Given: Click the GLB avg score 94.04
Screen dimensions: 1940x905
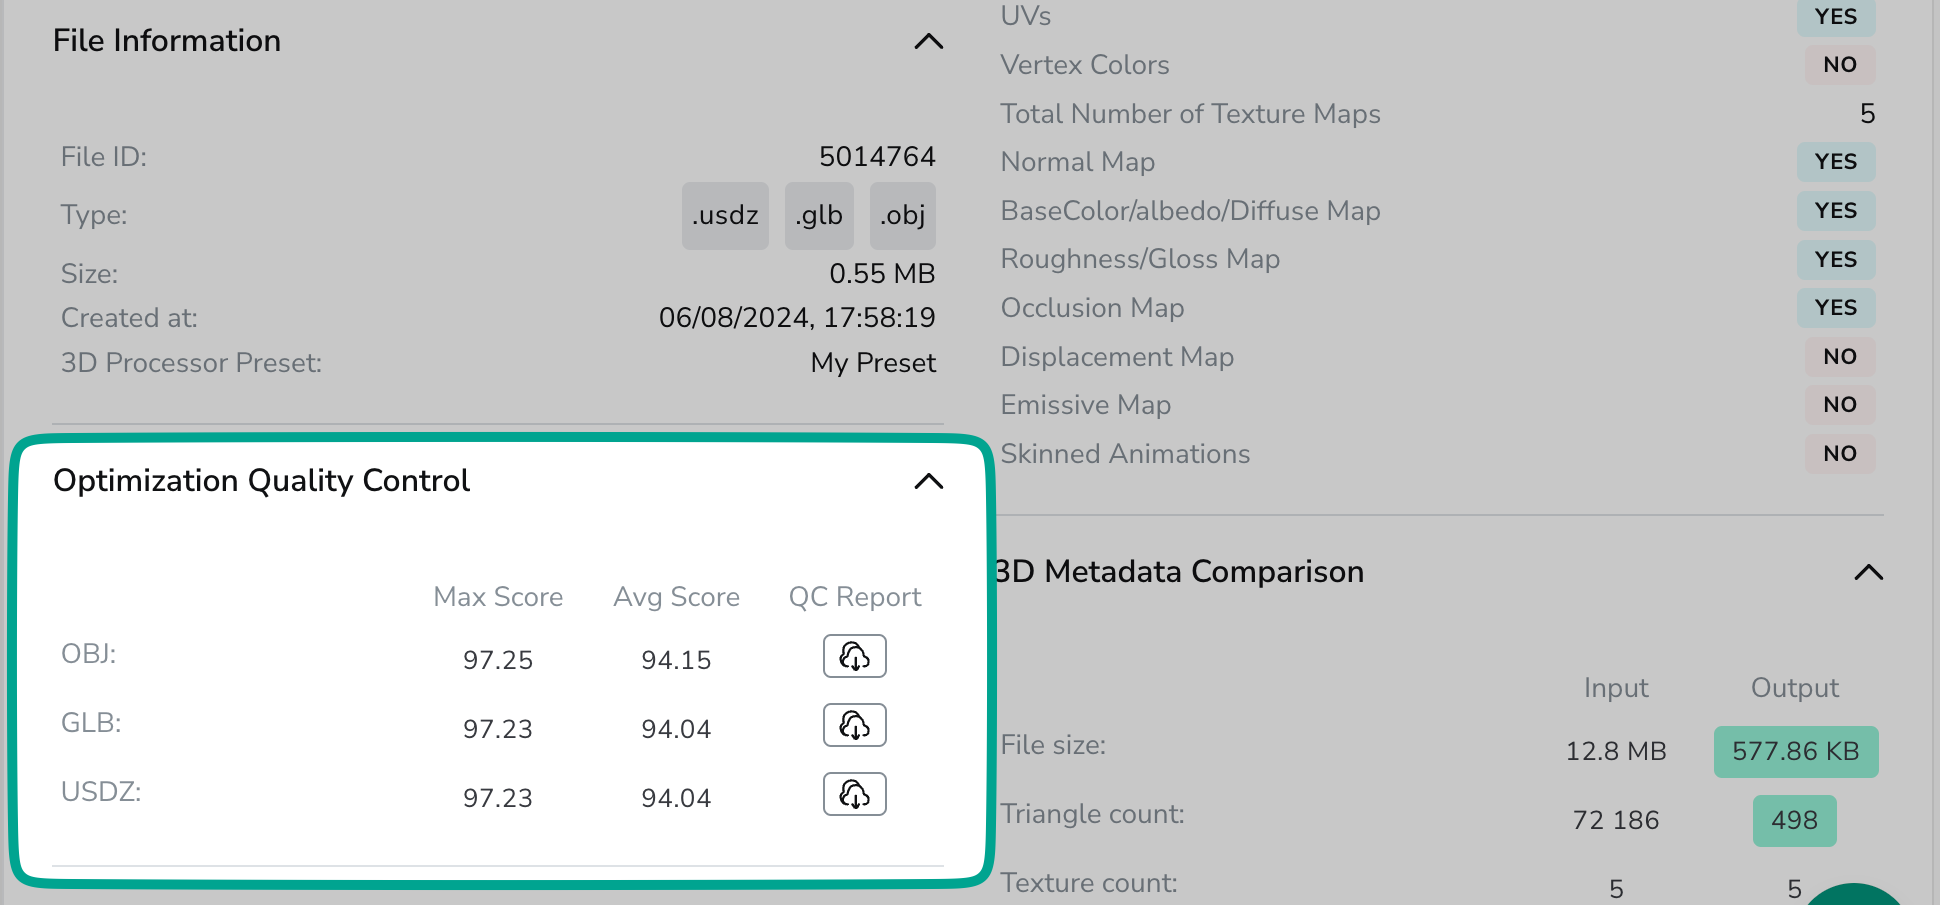Looking at the screenshot, I should 676,729.
